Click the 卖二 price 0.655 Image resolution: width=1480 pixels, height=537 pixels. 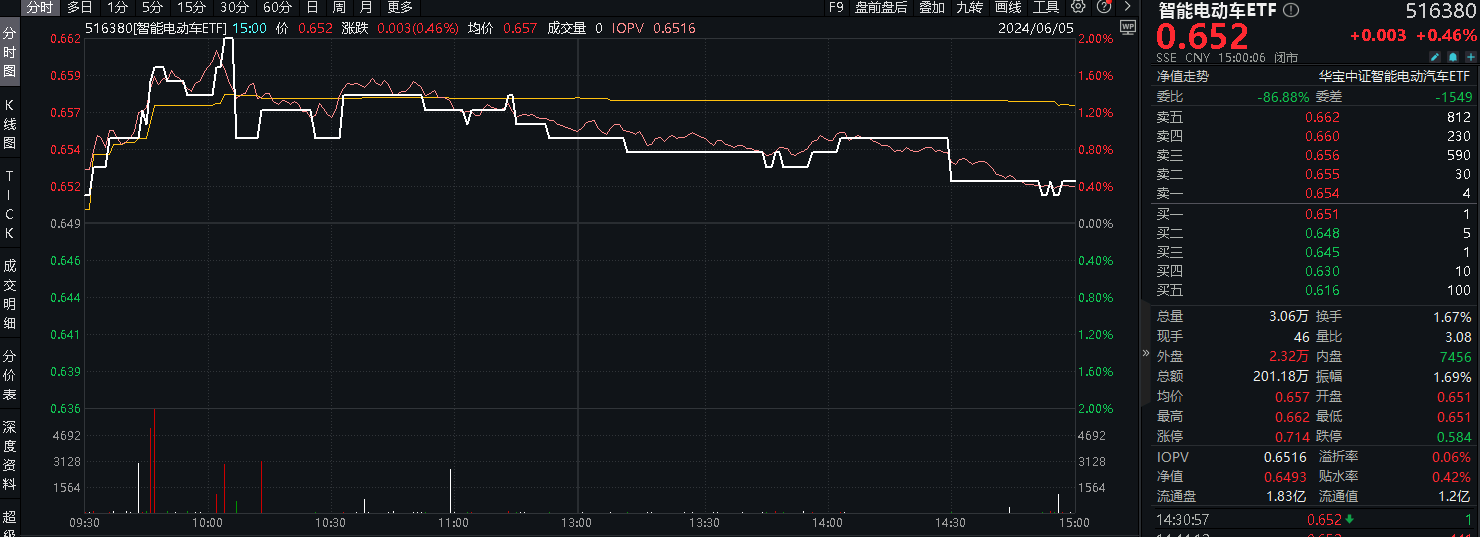1323,174
